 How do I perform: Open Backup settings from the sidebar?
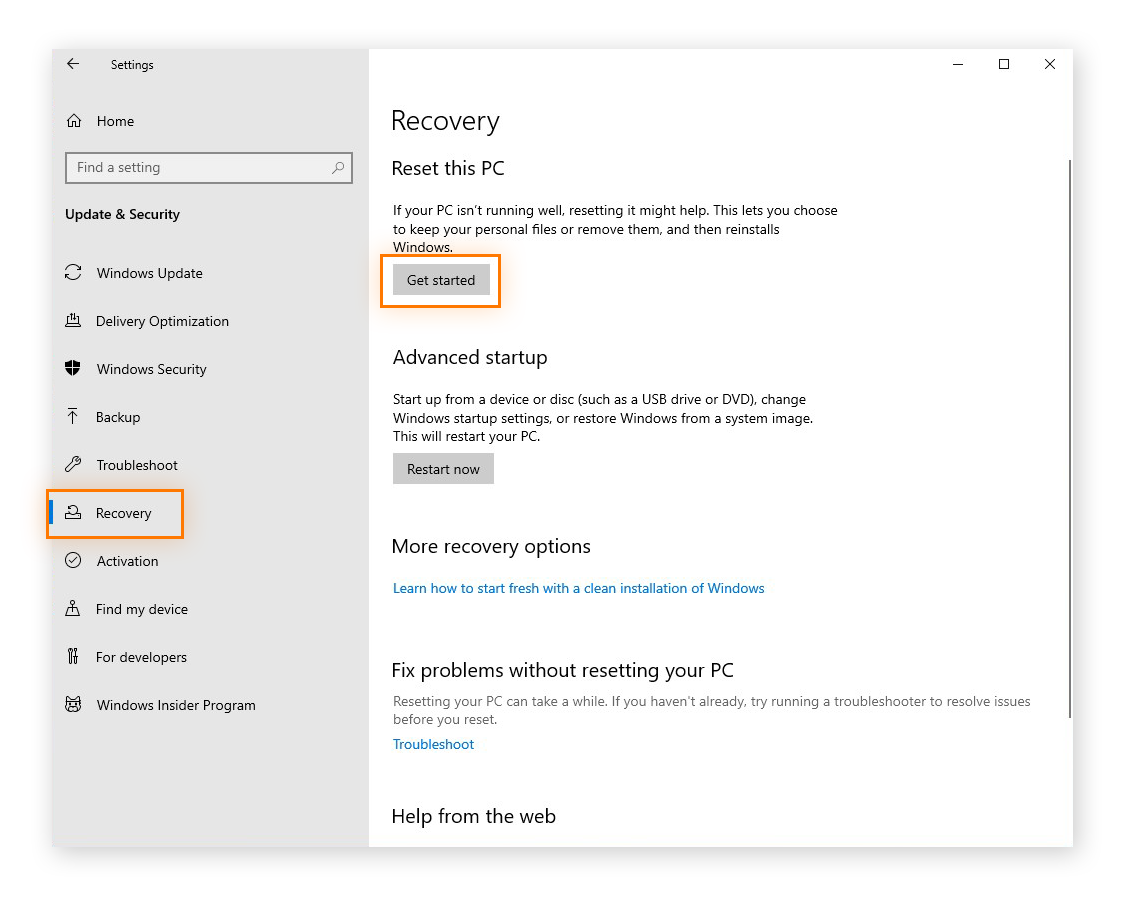(x=73, y=416)
